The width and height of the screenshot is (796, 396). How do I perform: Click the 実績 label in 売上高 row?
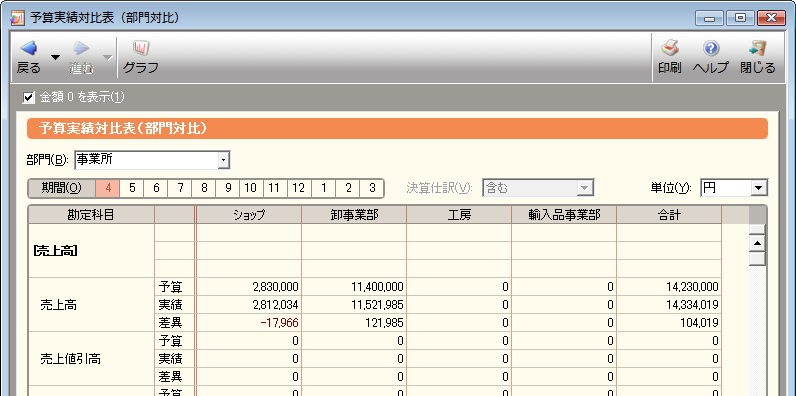click(170, 305)
